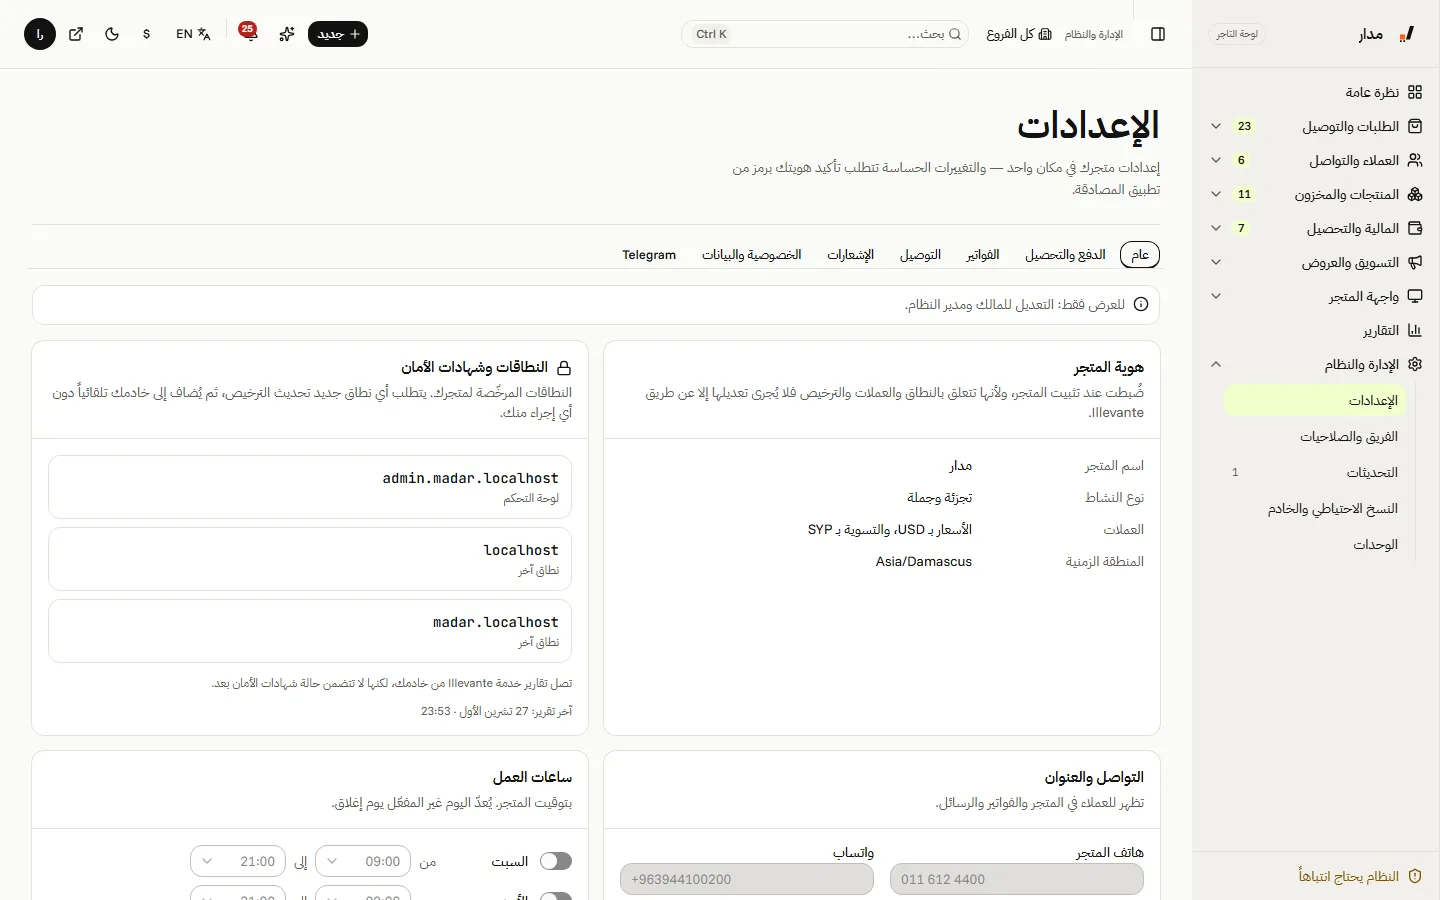Click the info icon in read-only notice
This screenshot has width=1440, height=900.
pos(1141,304)
